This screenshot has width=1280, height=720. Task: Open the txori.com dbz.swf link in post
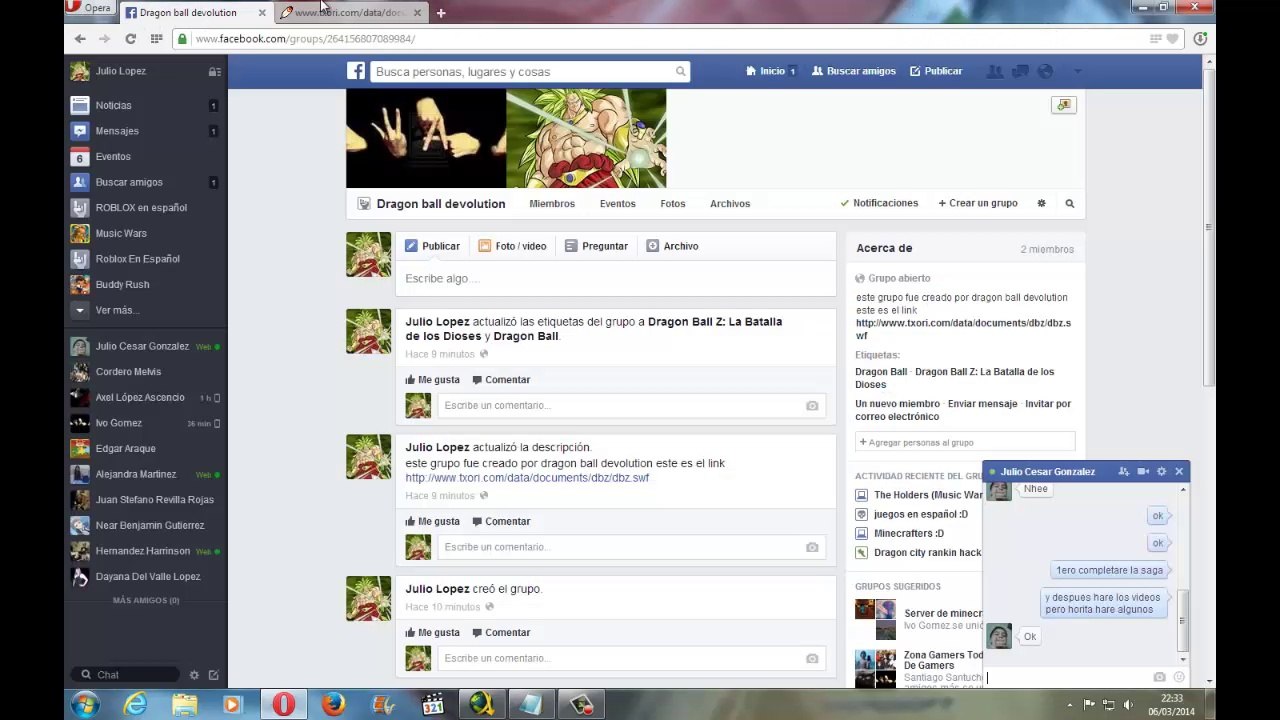click(527, 478)
